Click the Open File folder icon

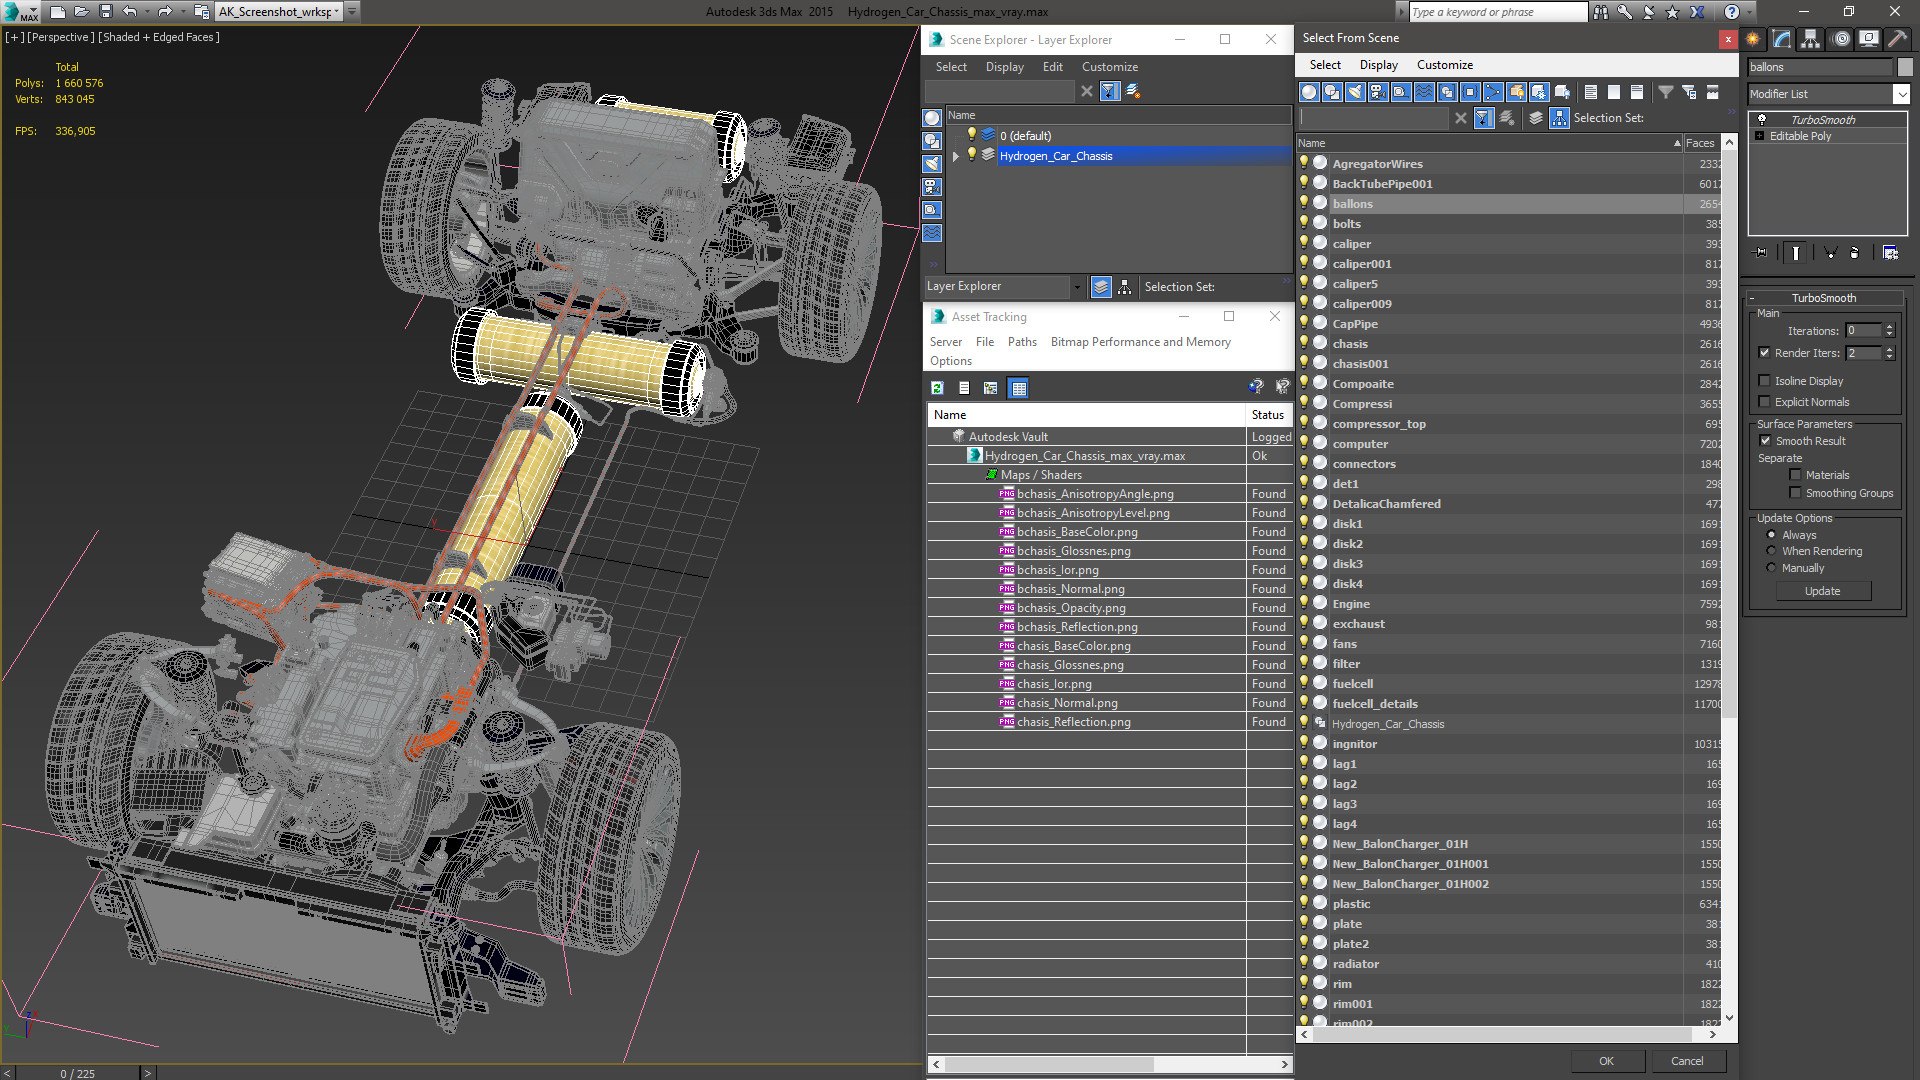pos(82,12)
